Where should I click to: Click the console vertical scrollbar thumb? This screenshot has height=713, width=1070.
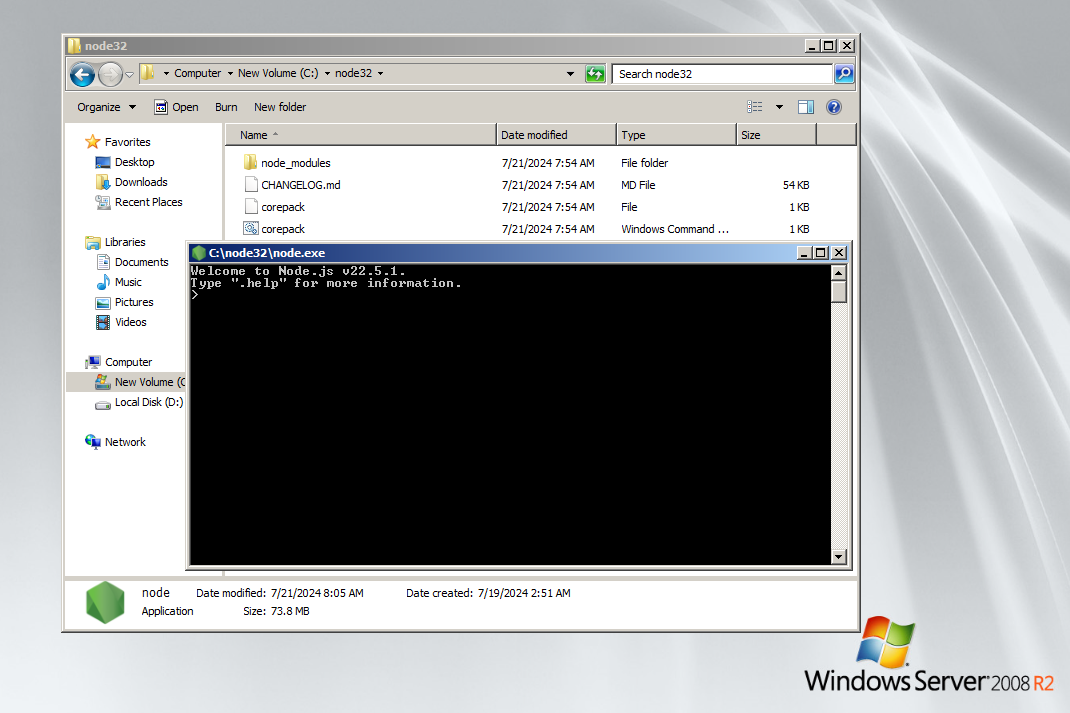839,291
